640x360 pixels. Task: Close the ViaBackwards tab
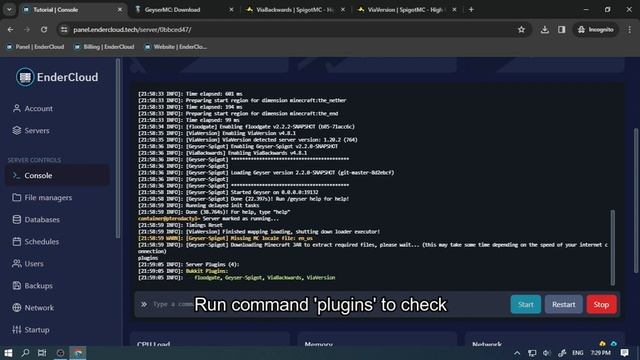click(342, 9)
